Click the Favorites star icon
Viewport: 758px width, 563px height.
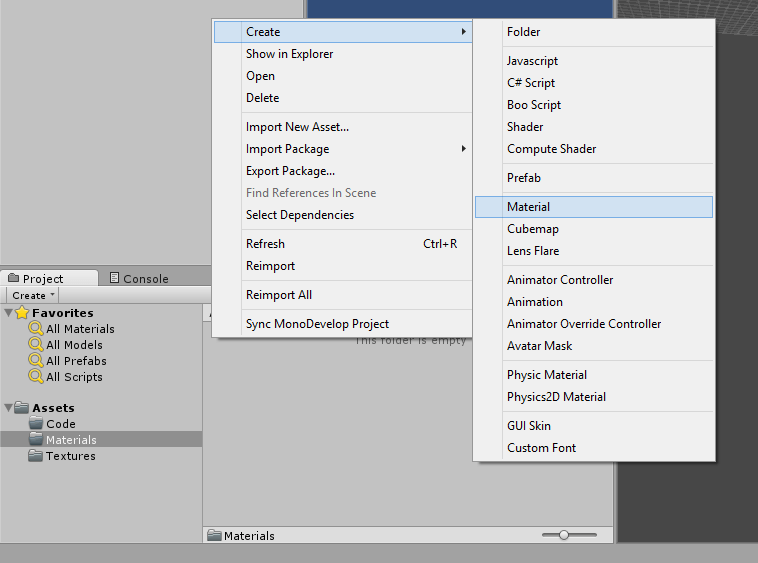point(23,313)
